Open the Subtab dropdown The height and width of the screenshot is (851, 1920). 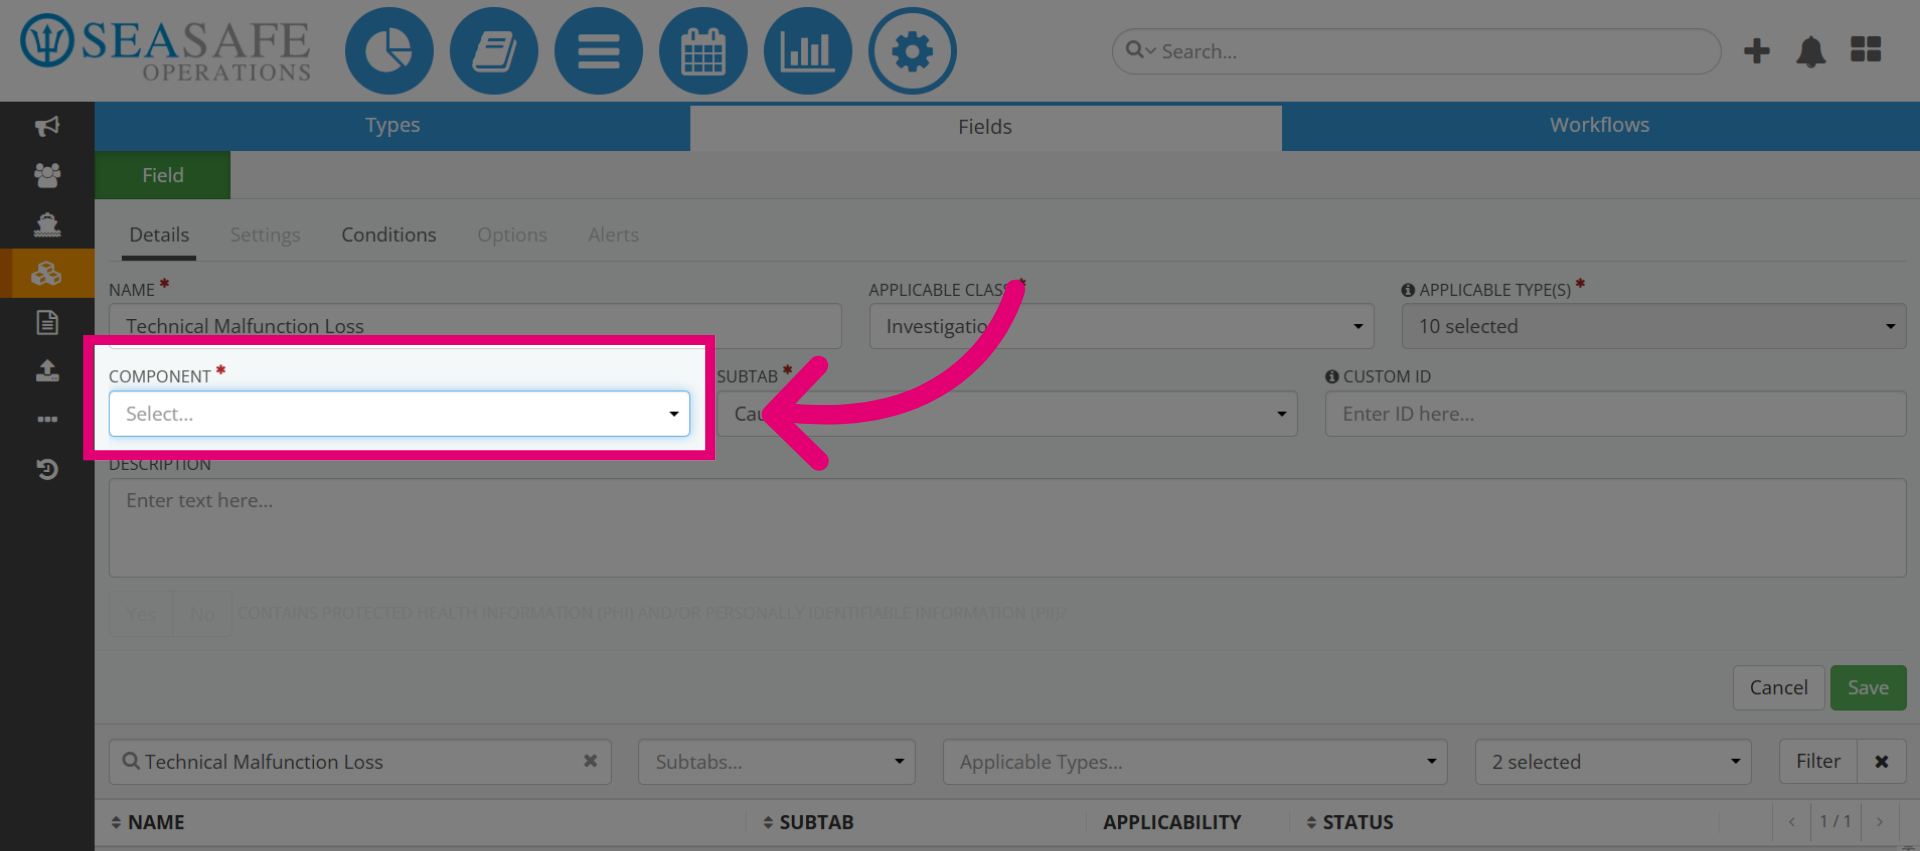(1006, 414)
